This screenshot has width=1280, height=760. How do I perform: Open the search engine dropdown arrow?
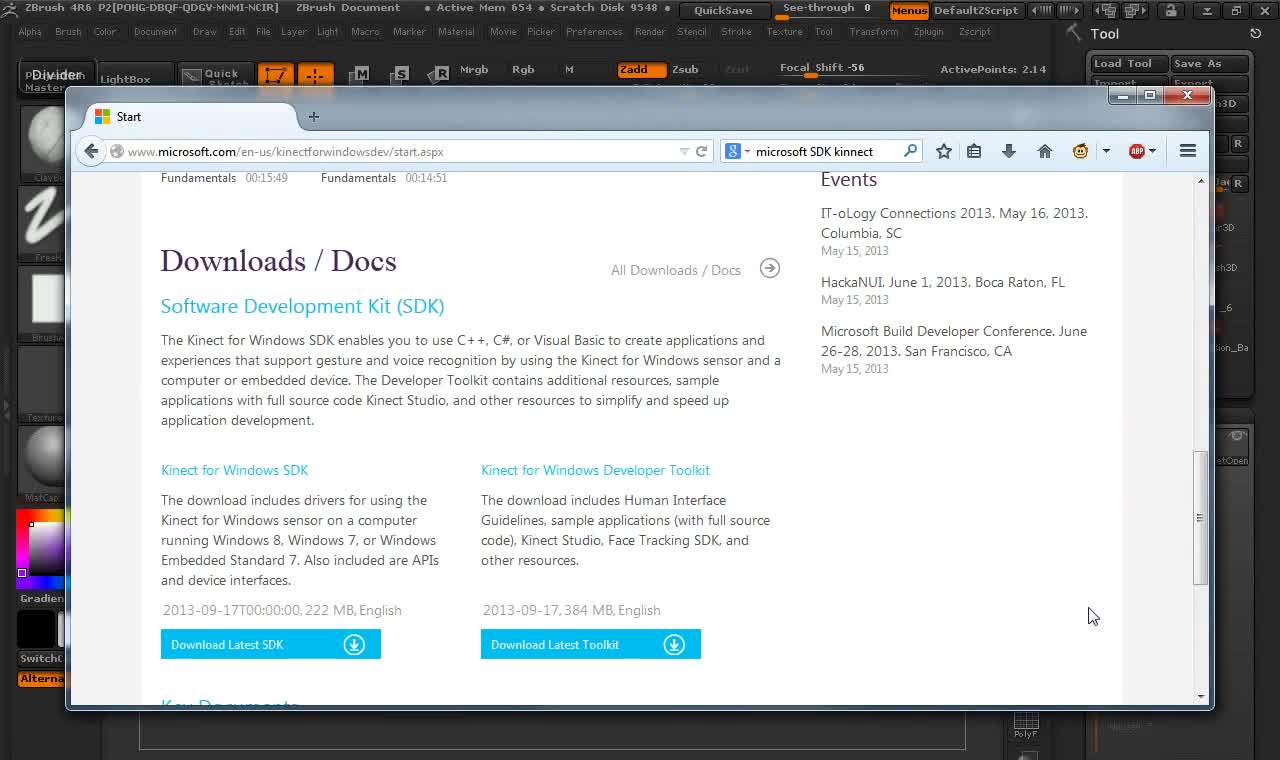point(747,152)
